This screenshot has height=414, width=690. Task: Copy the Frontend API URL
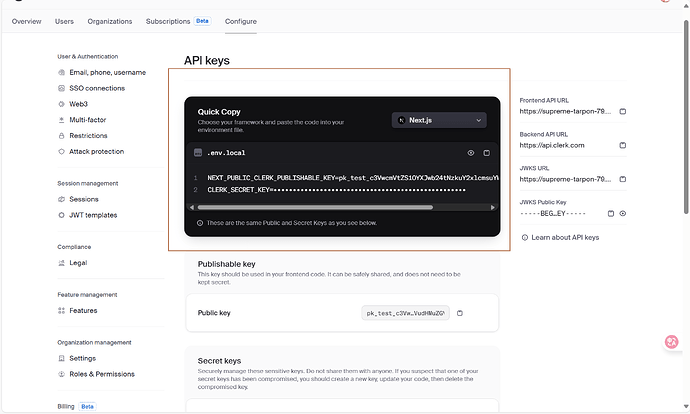coord(623,111)
